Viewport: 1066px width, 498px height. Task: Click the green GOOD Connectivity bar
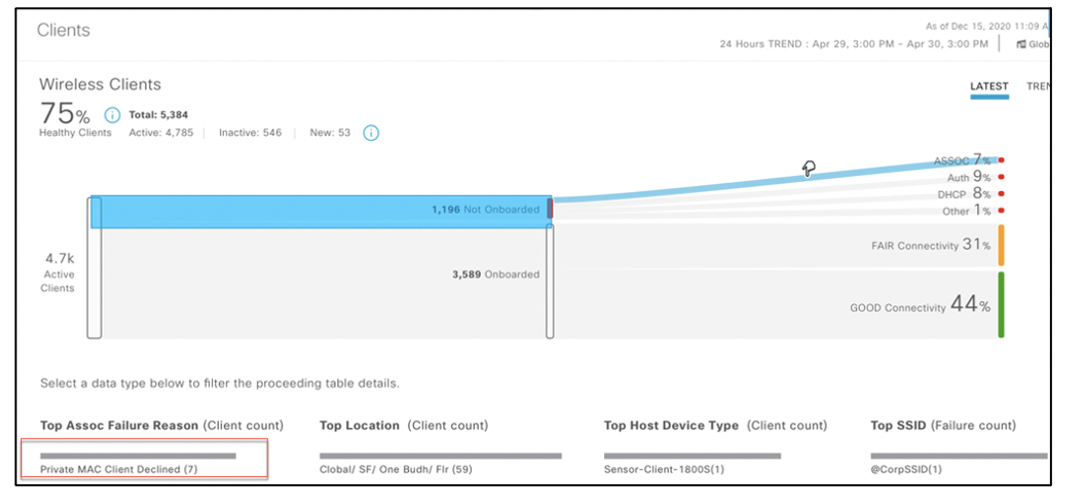[x=1001, y=305]
